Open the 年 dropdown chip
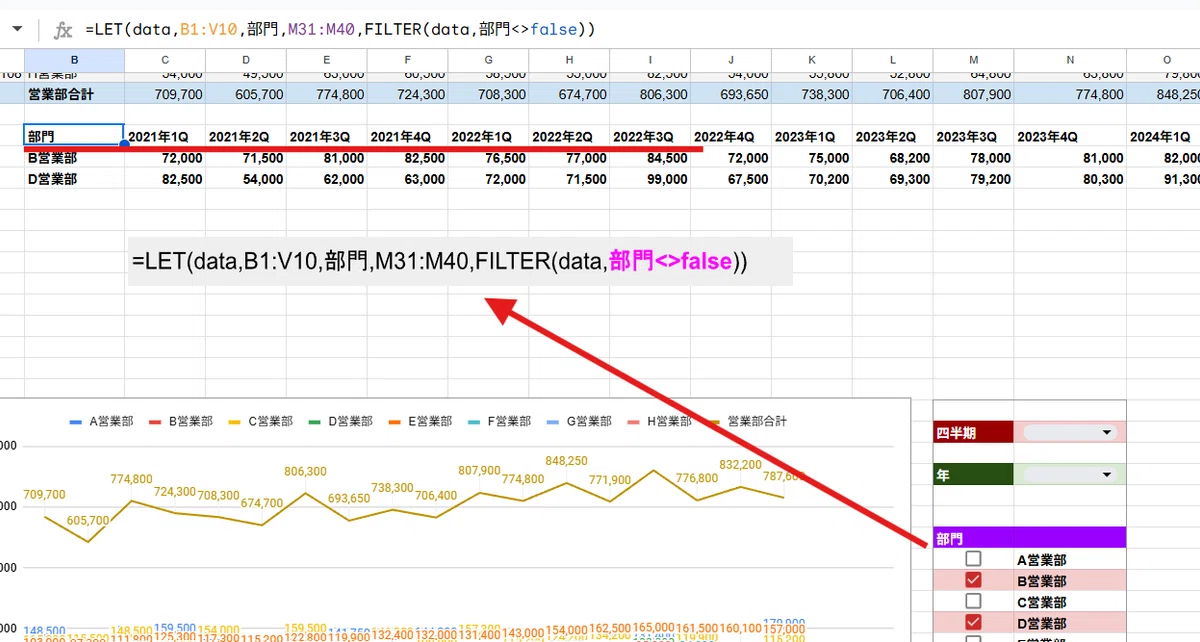The height and width of the screenshot is (642, 1200). 1069,475
